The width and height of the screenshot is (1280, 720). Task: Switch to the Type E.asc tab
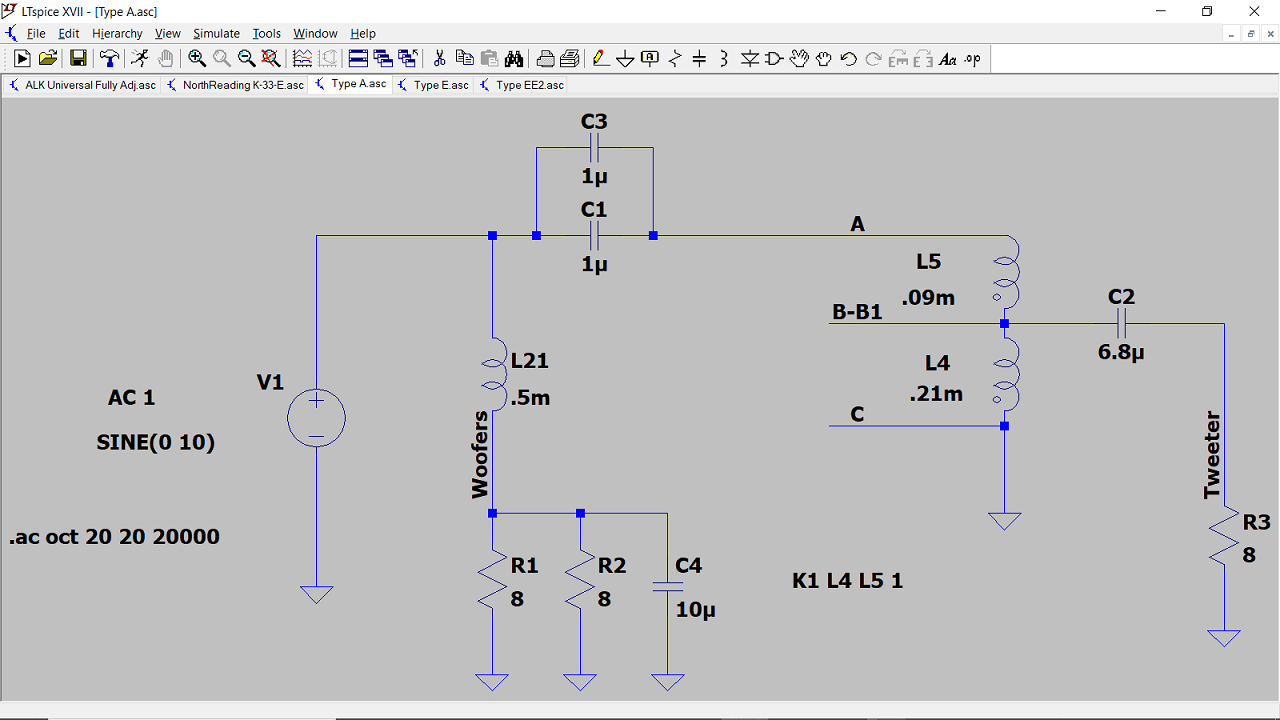click(433, 85)
